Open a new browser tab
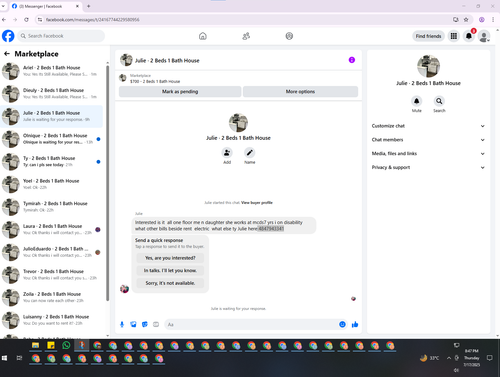 pyautogui.click(x=88, y=6)
